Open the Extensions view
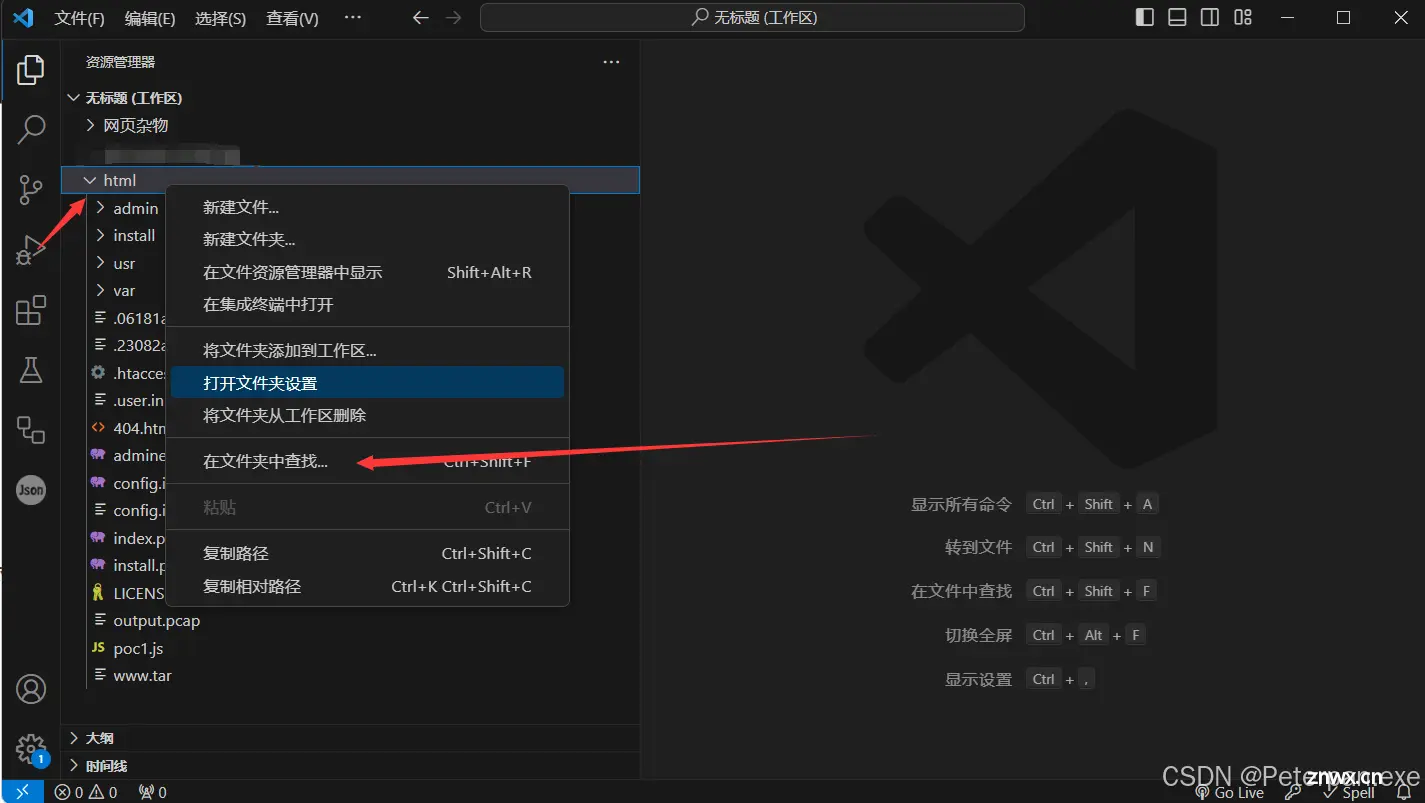 point(31,310)
